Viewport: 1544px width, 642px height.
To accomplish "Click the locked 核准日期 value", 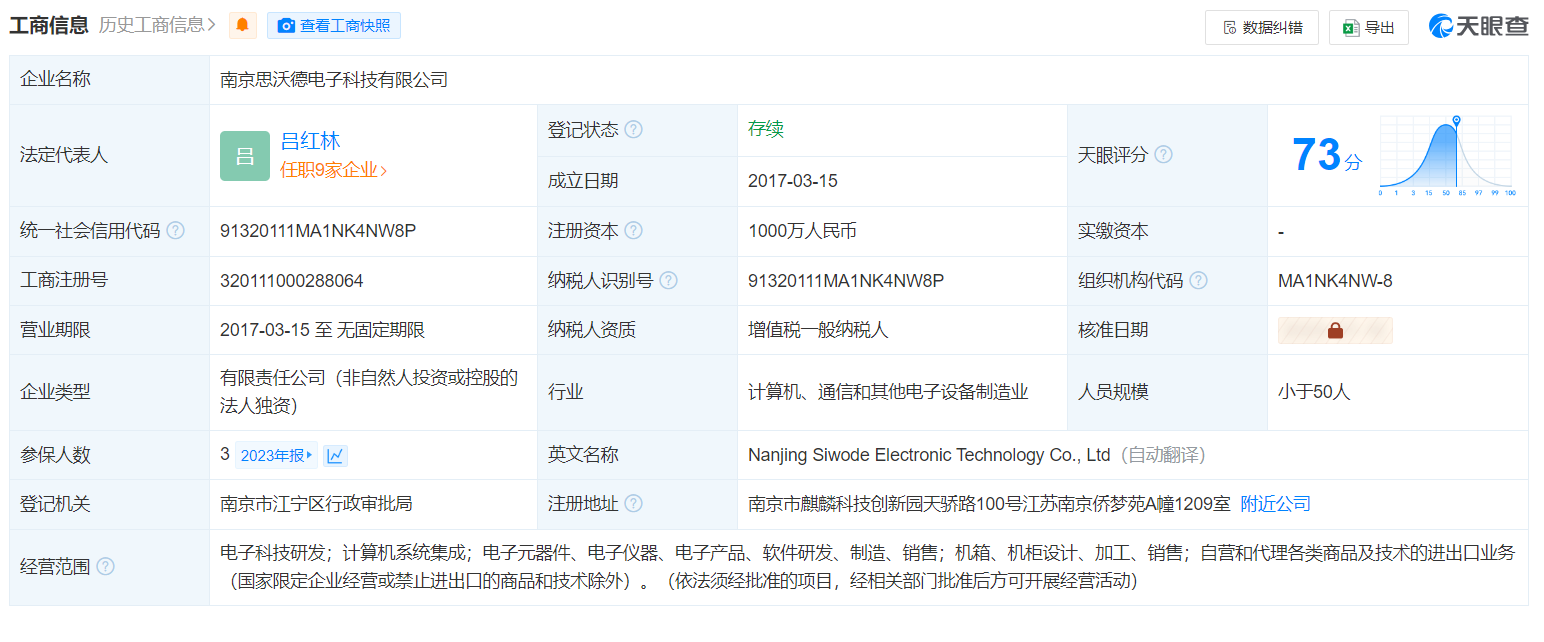I will pyautogui.click(x=1335, y=330).
